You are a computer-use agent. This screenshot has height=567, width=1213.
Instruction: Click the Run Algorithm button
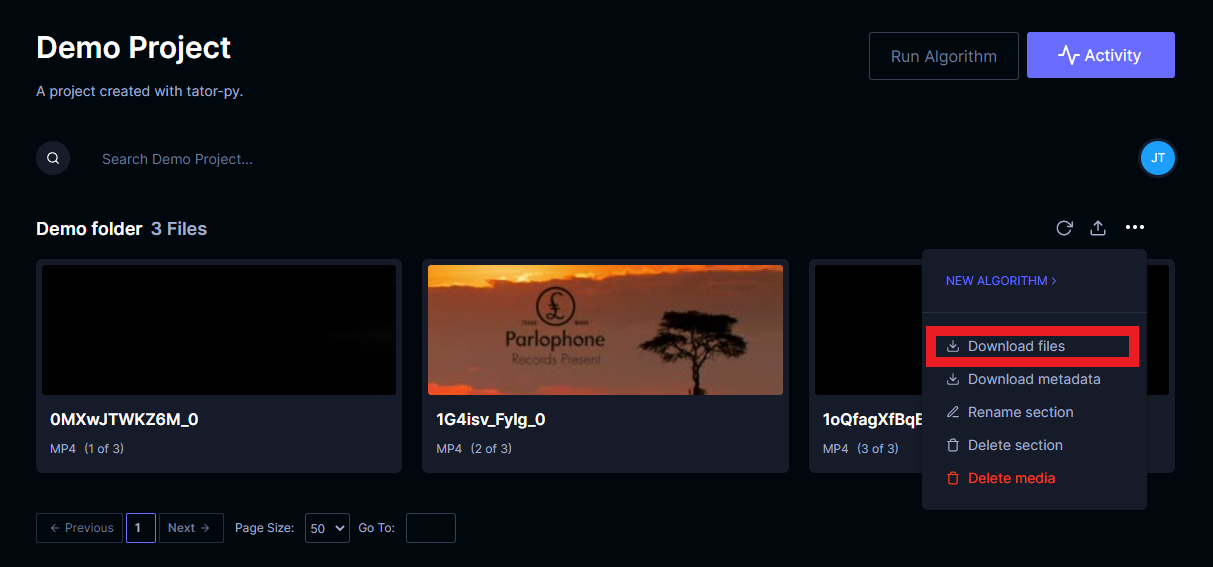pyautogui.click(x=944, y=56)
